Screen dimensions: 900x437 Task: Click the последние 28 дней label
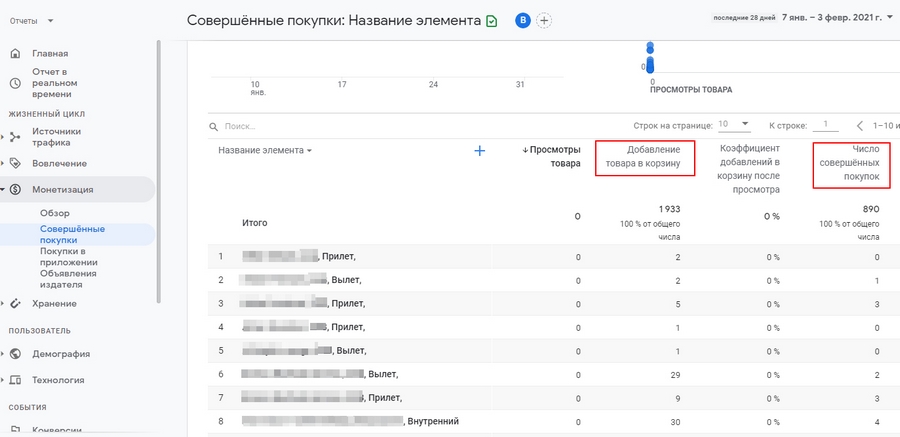[744, 18]
